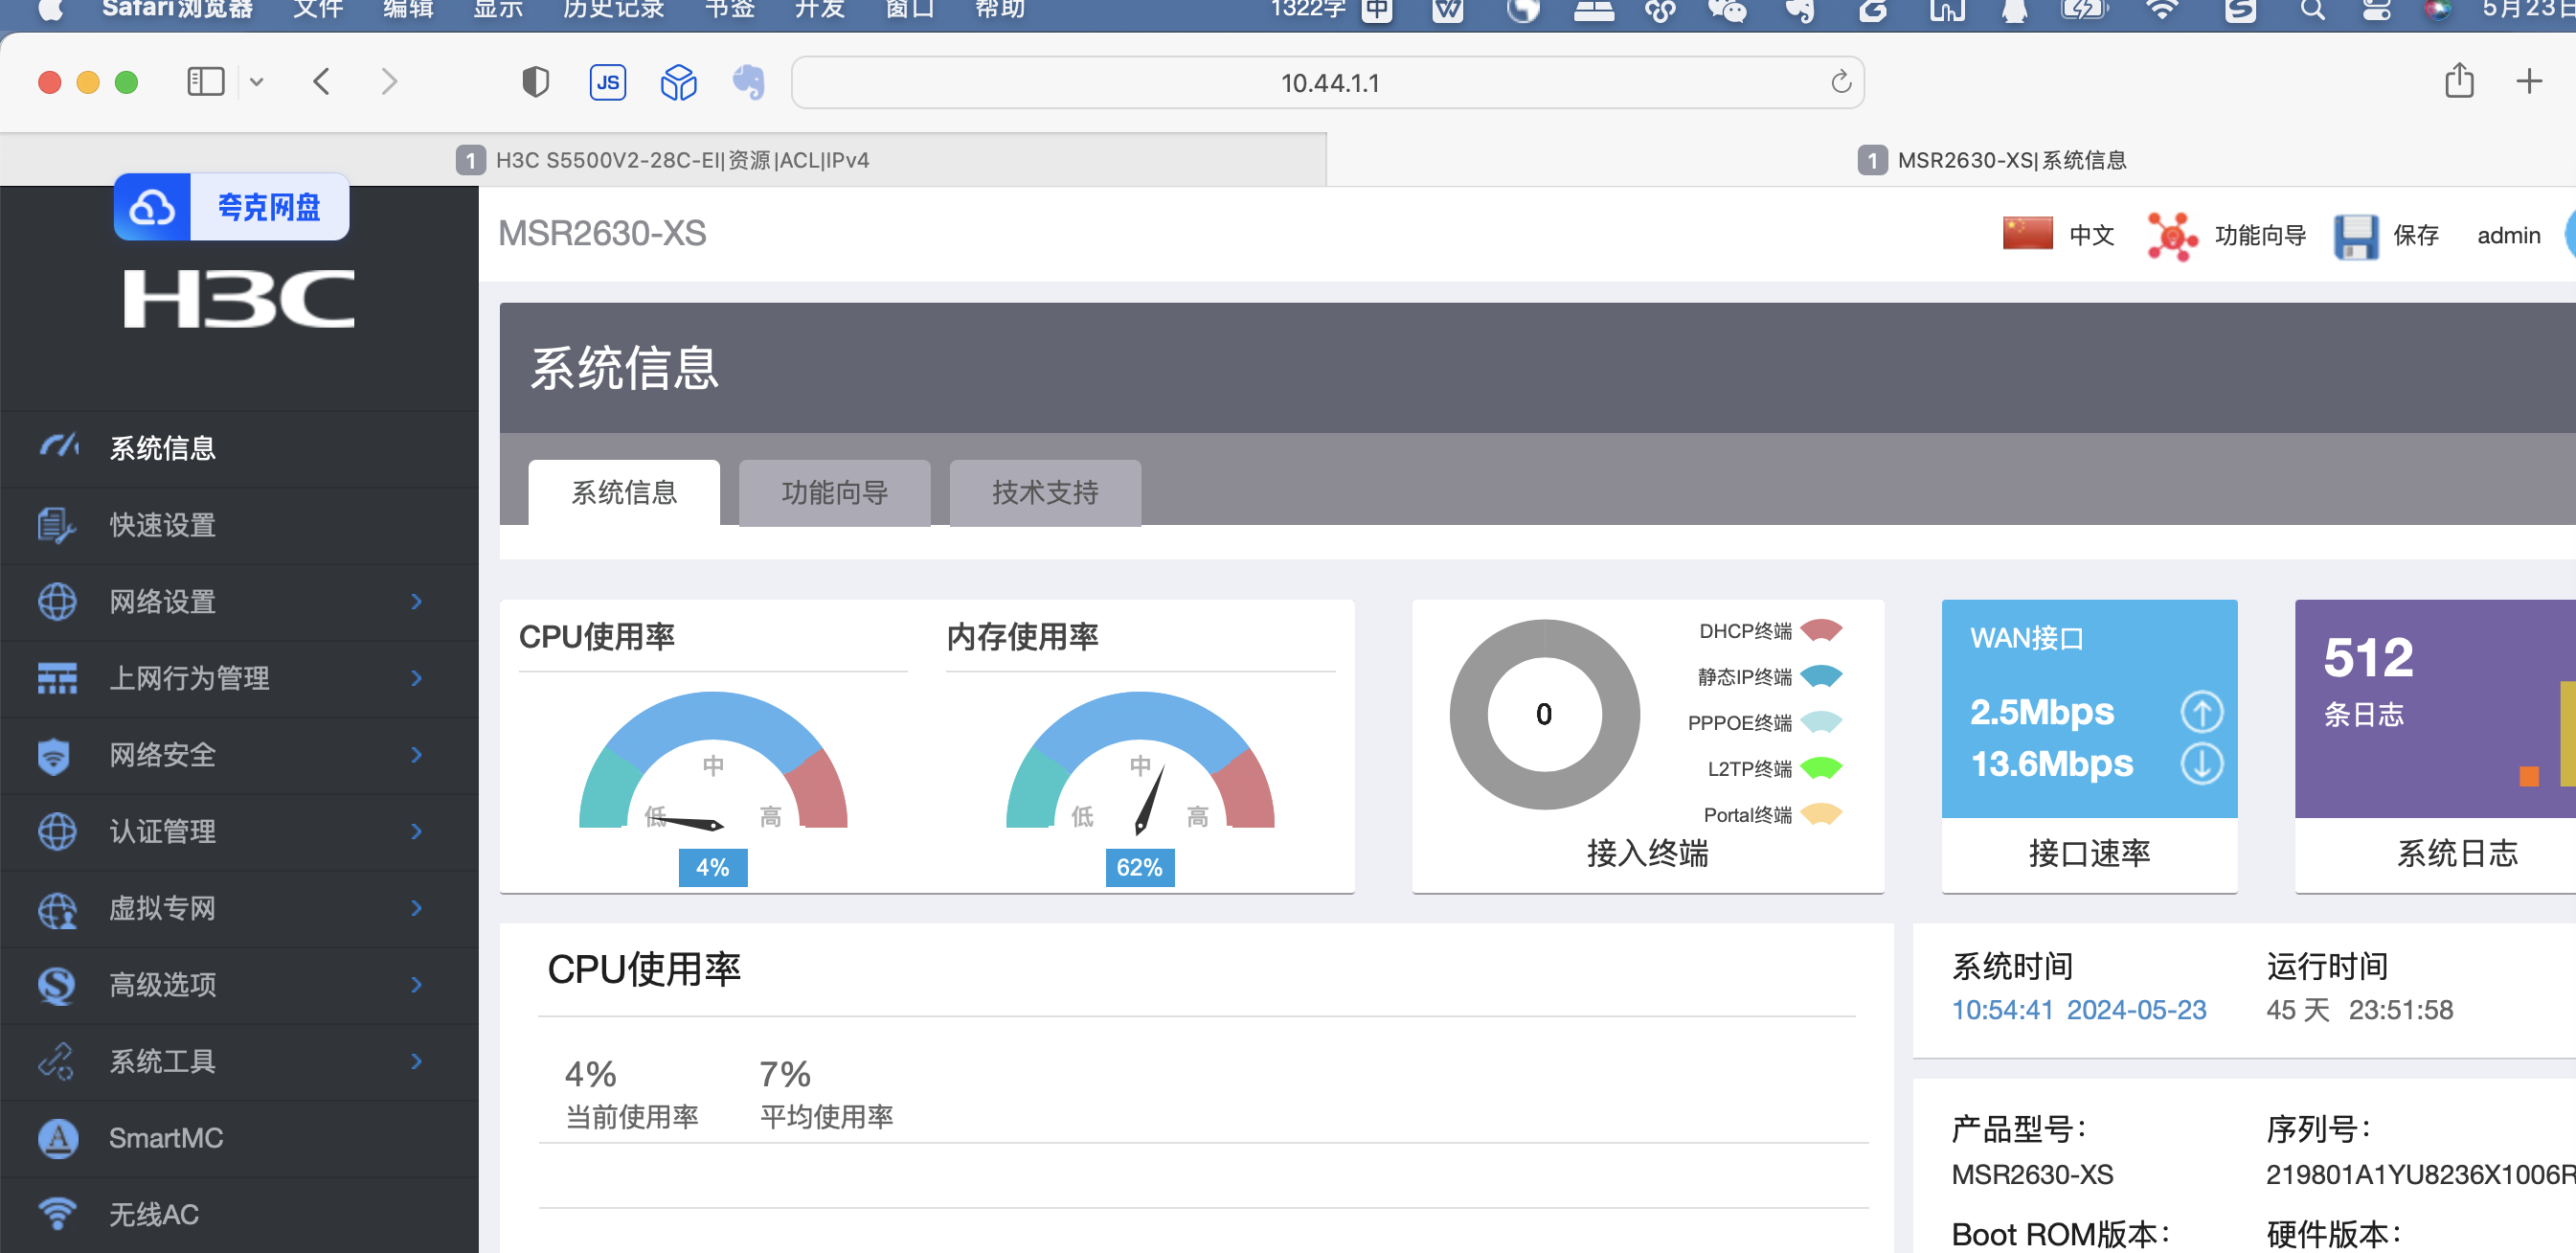The width and height of the screenshot is (2576, 1253).
Task: Open 无线AC wireless sidebar entry
Action: pyautogui.click(x=153, y=1214)
